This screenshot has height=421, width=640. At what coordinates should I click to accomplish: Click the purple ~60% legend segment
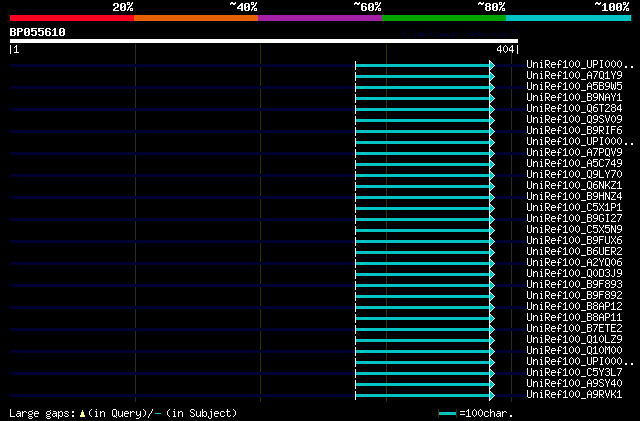coord(320,18)
